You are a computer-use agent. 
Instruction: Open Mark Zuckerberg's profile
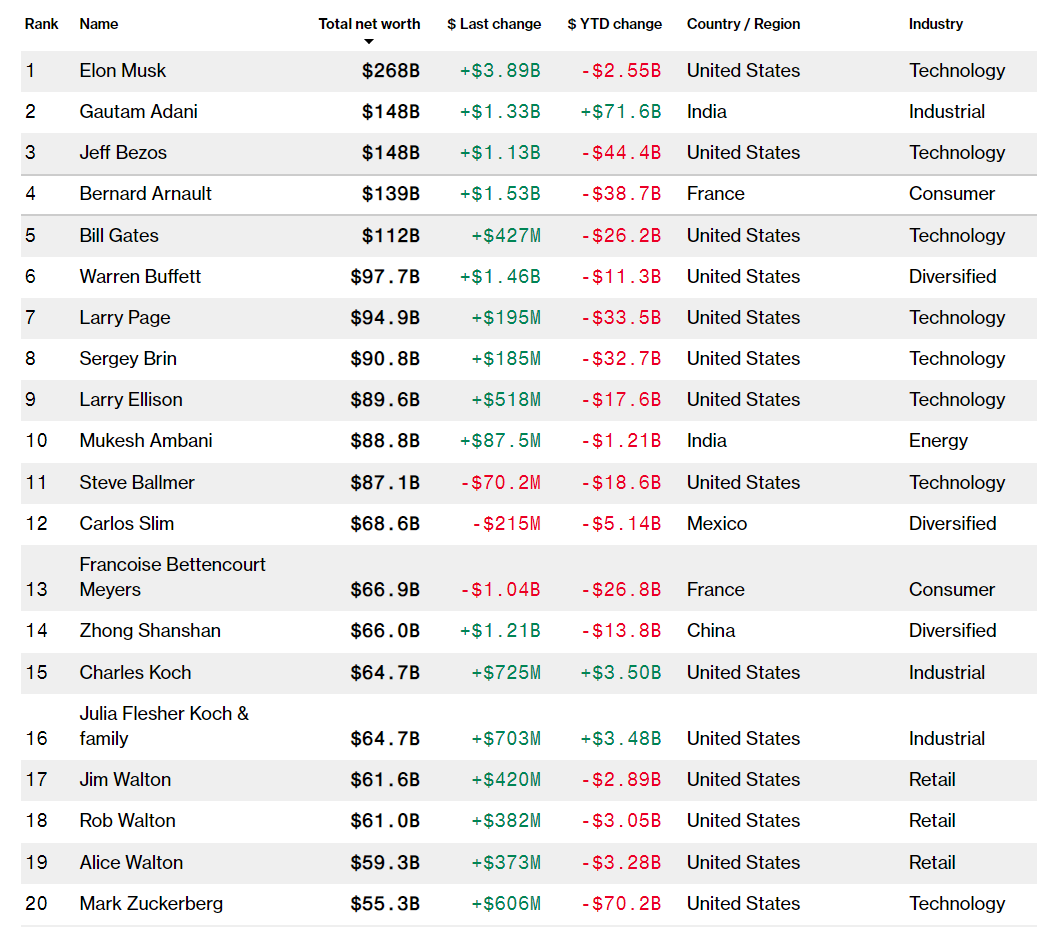(151, 904)
